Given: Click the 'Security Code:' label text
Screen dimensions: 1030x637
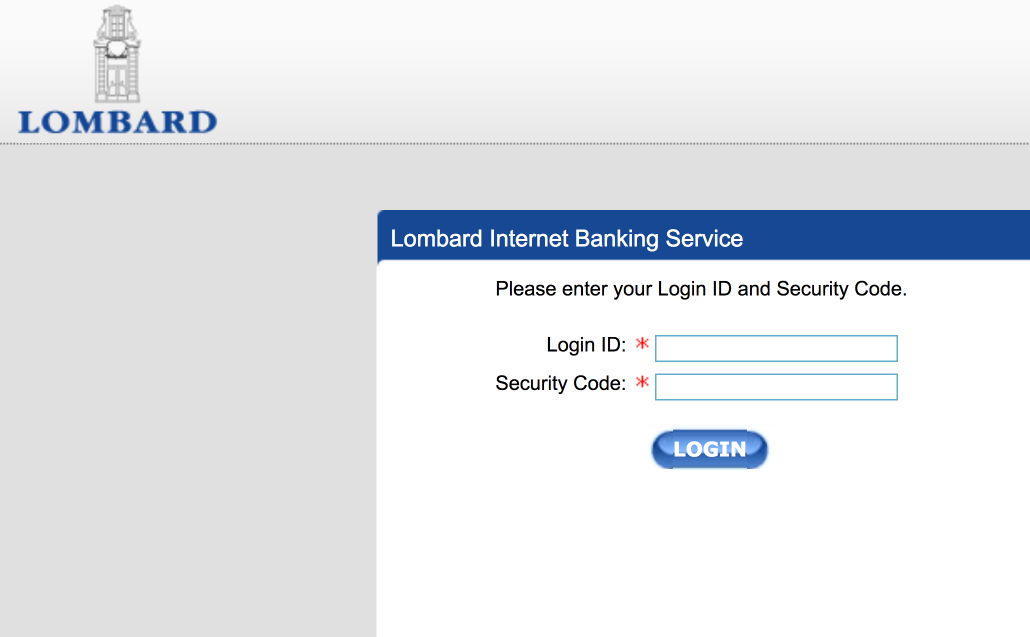Looking at the screenshot, I should click(x=560, y=383).
